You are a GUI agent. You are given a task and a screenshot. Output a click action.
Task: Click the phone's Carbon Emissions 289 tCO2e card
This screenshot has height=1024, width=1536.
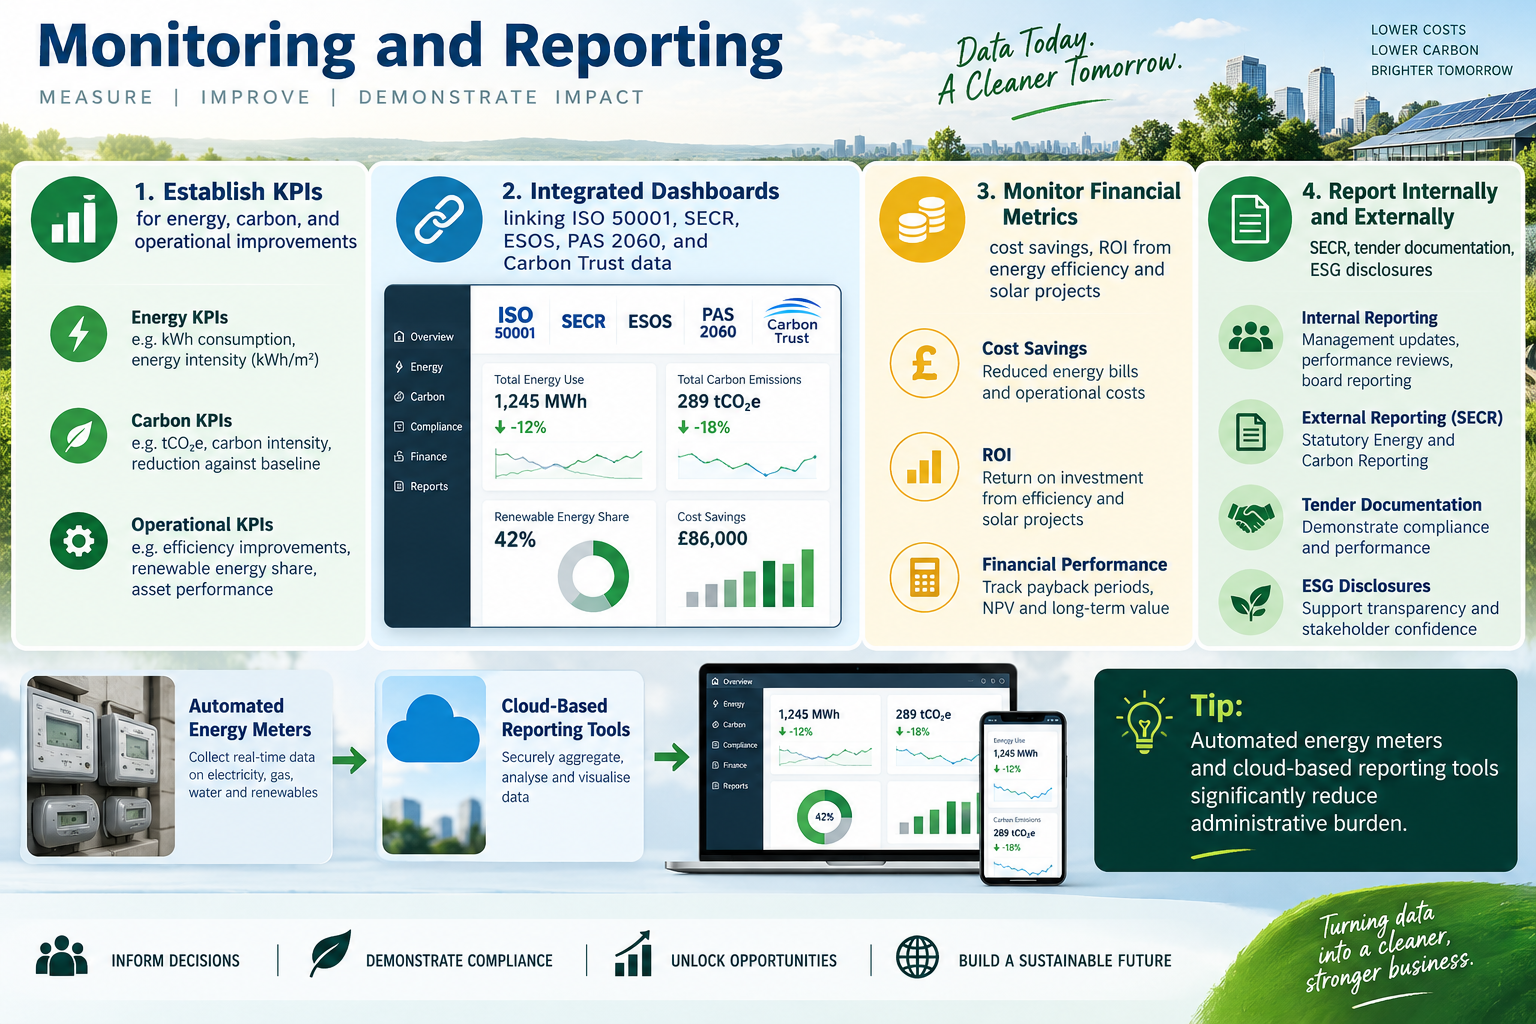click(1022, 845)
